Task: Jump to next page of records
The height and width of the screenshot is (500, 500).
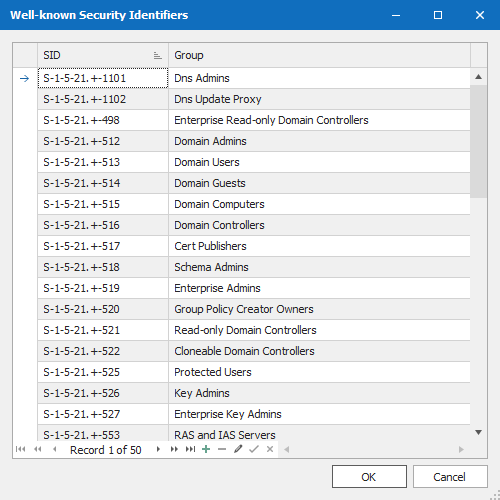Action: pos(174,449)
